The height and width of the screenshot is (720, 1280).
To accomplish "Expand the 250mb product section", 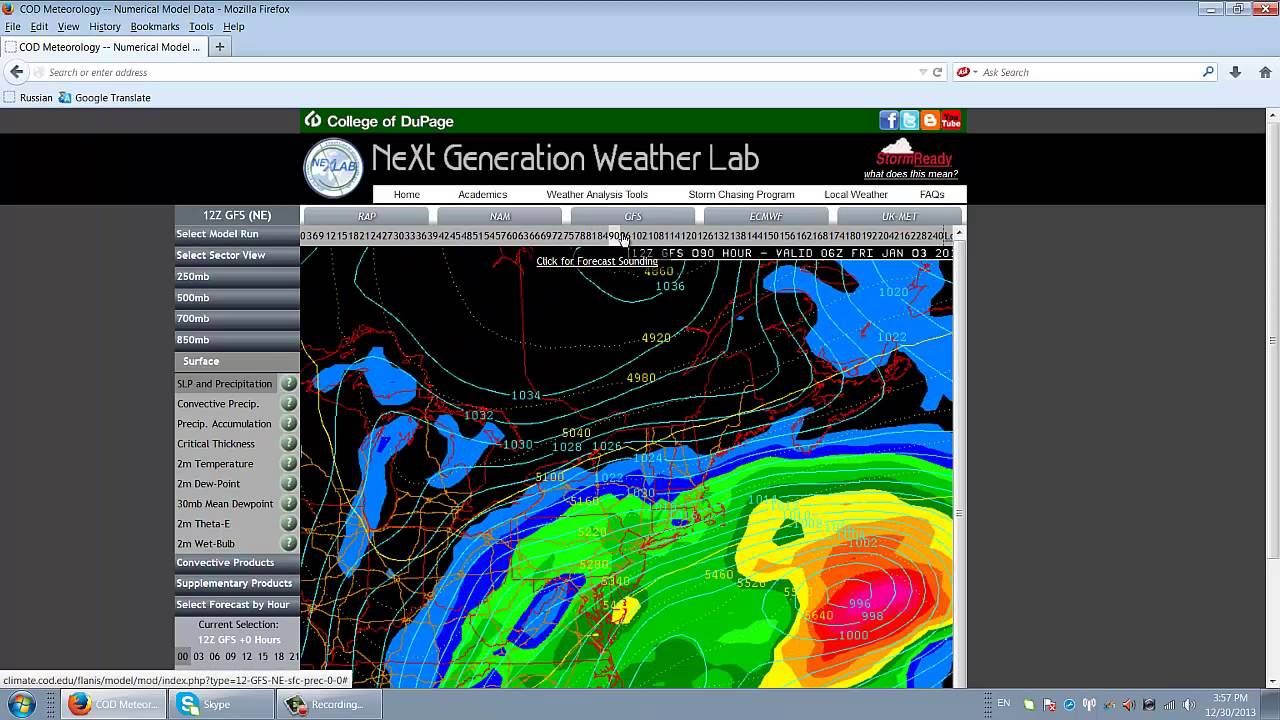I will 237,277.
